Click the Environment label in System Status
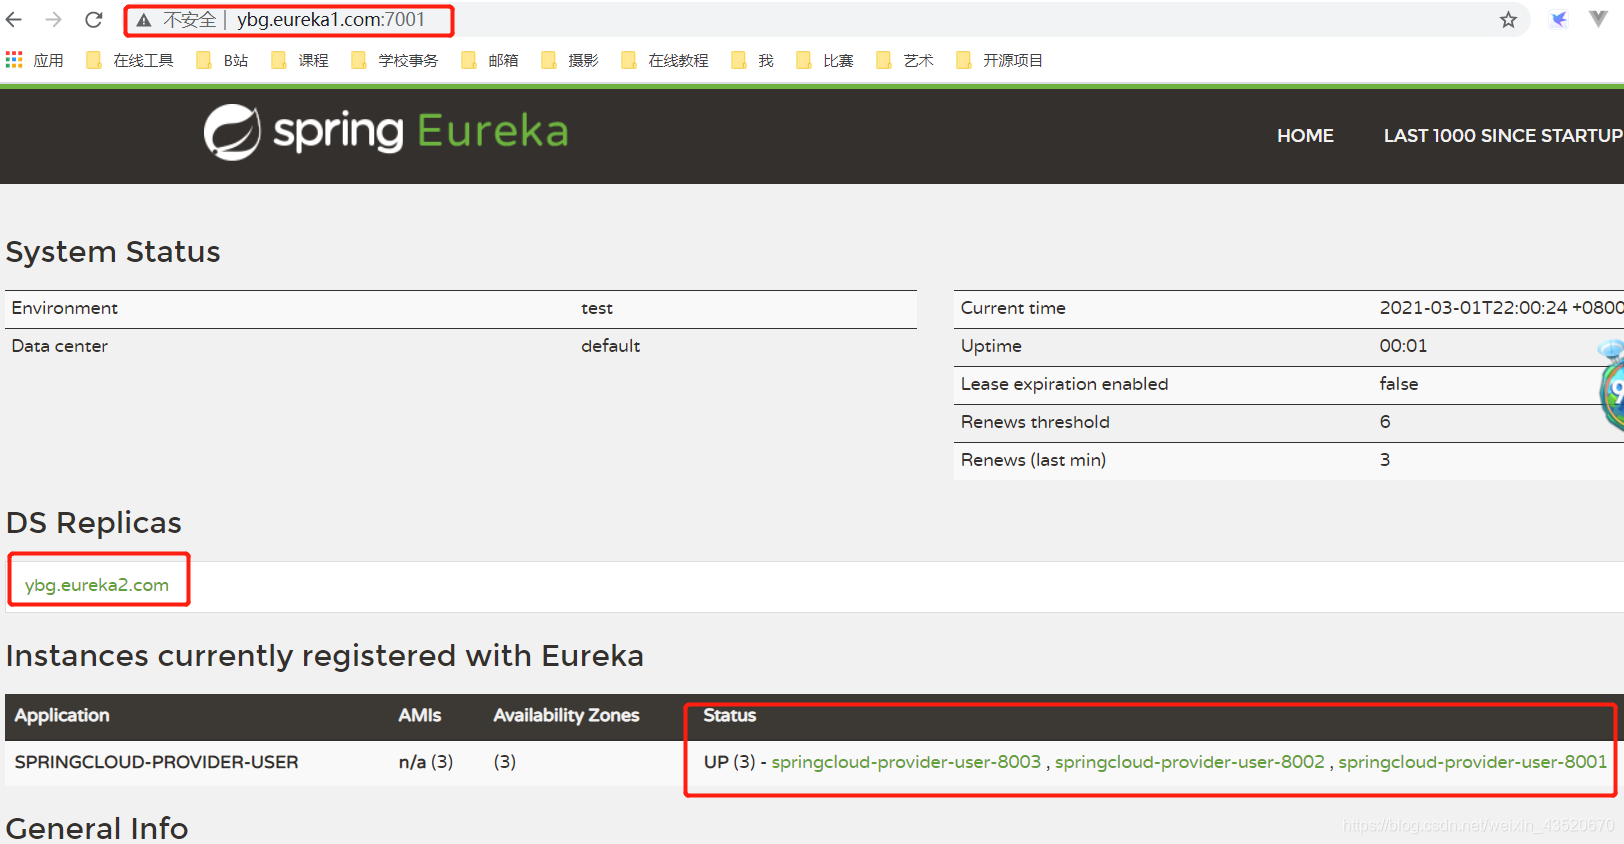The image size is (1624, 844). point(65,308)
